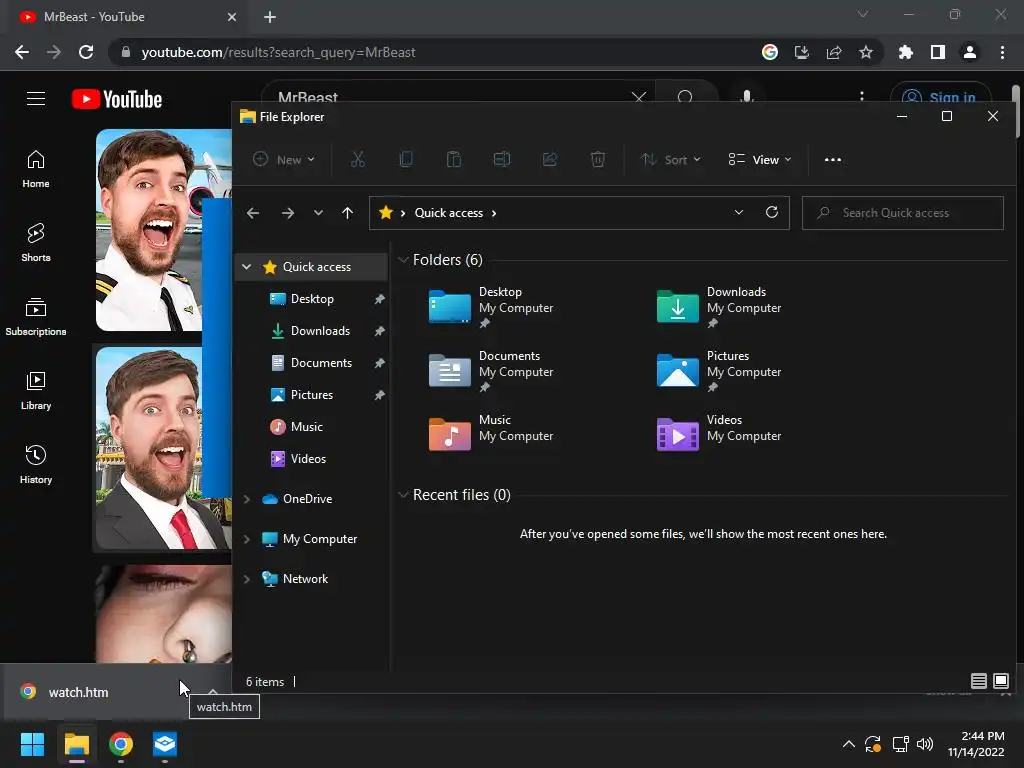Click the YouTube logo
The image size is (1024, 768).
pyautogui.click(x=117, y=99)
